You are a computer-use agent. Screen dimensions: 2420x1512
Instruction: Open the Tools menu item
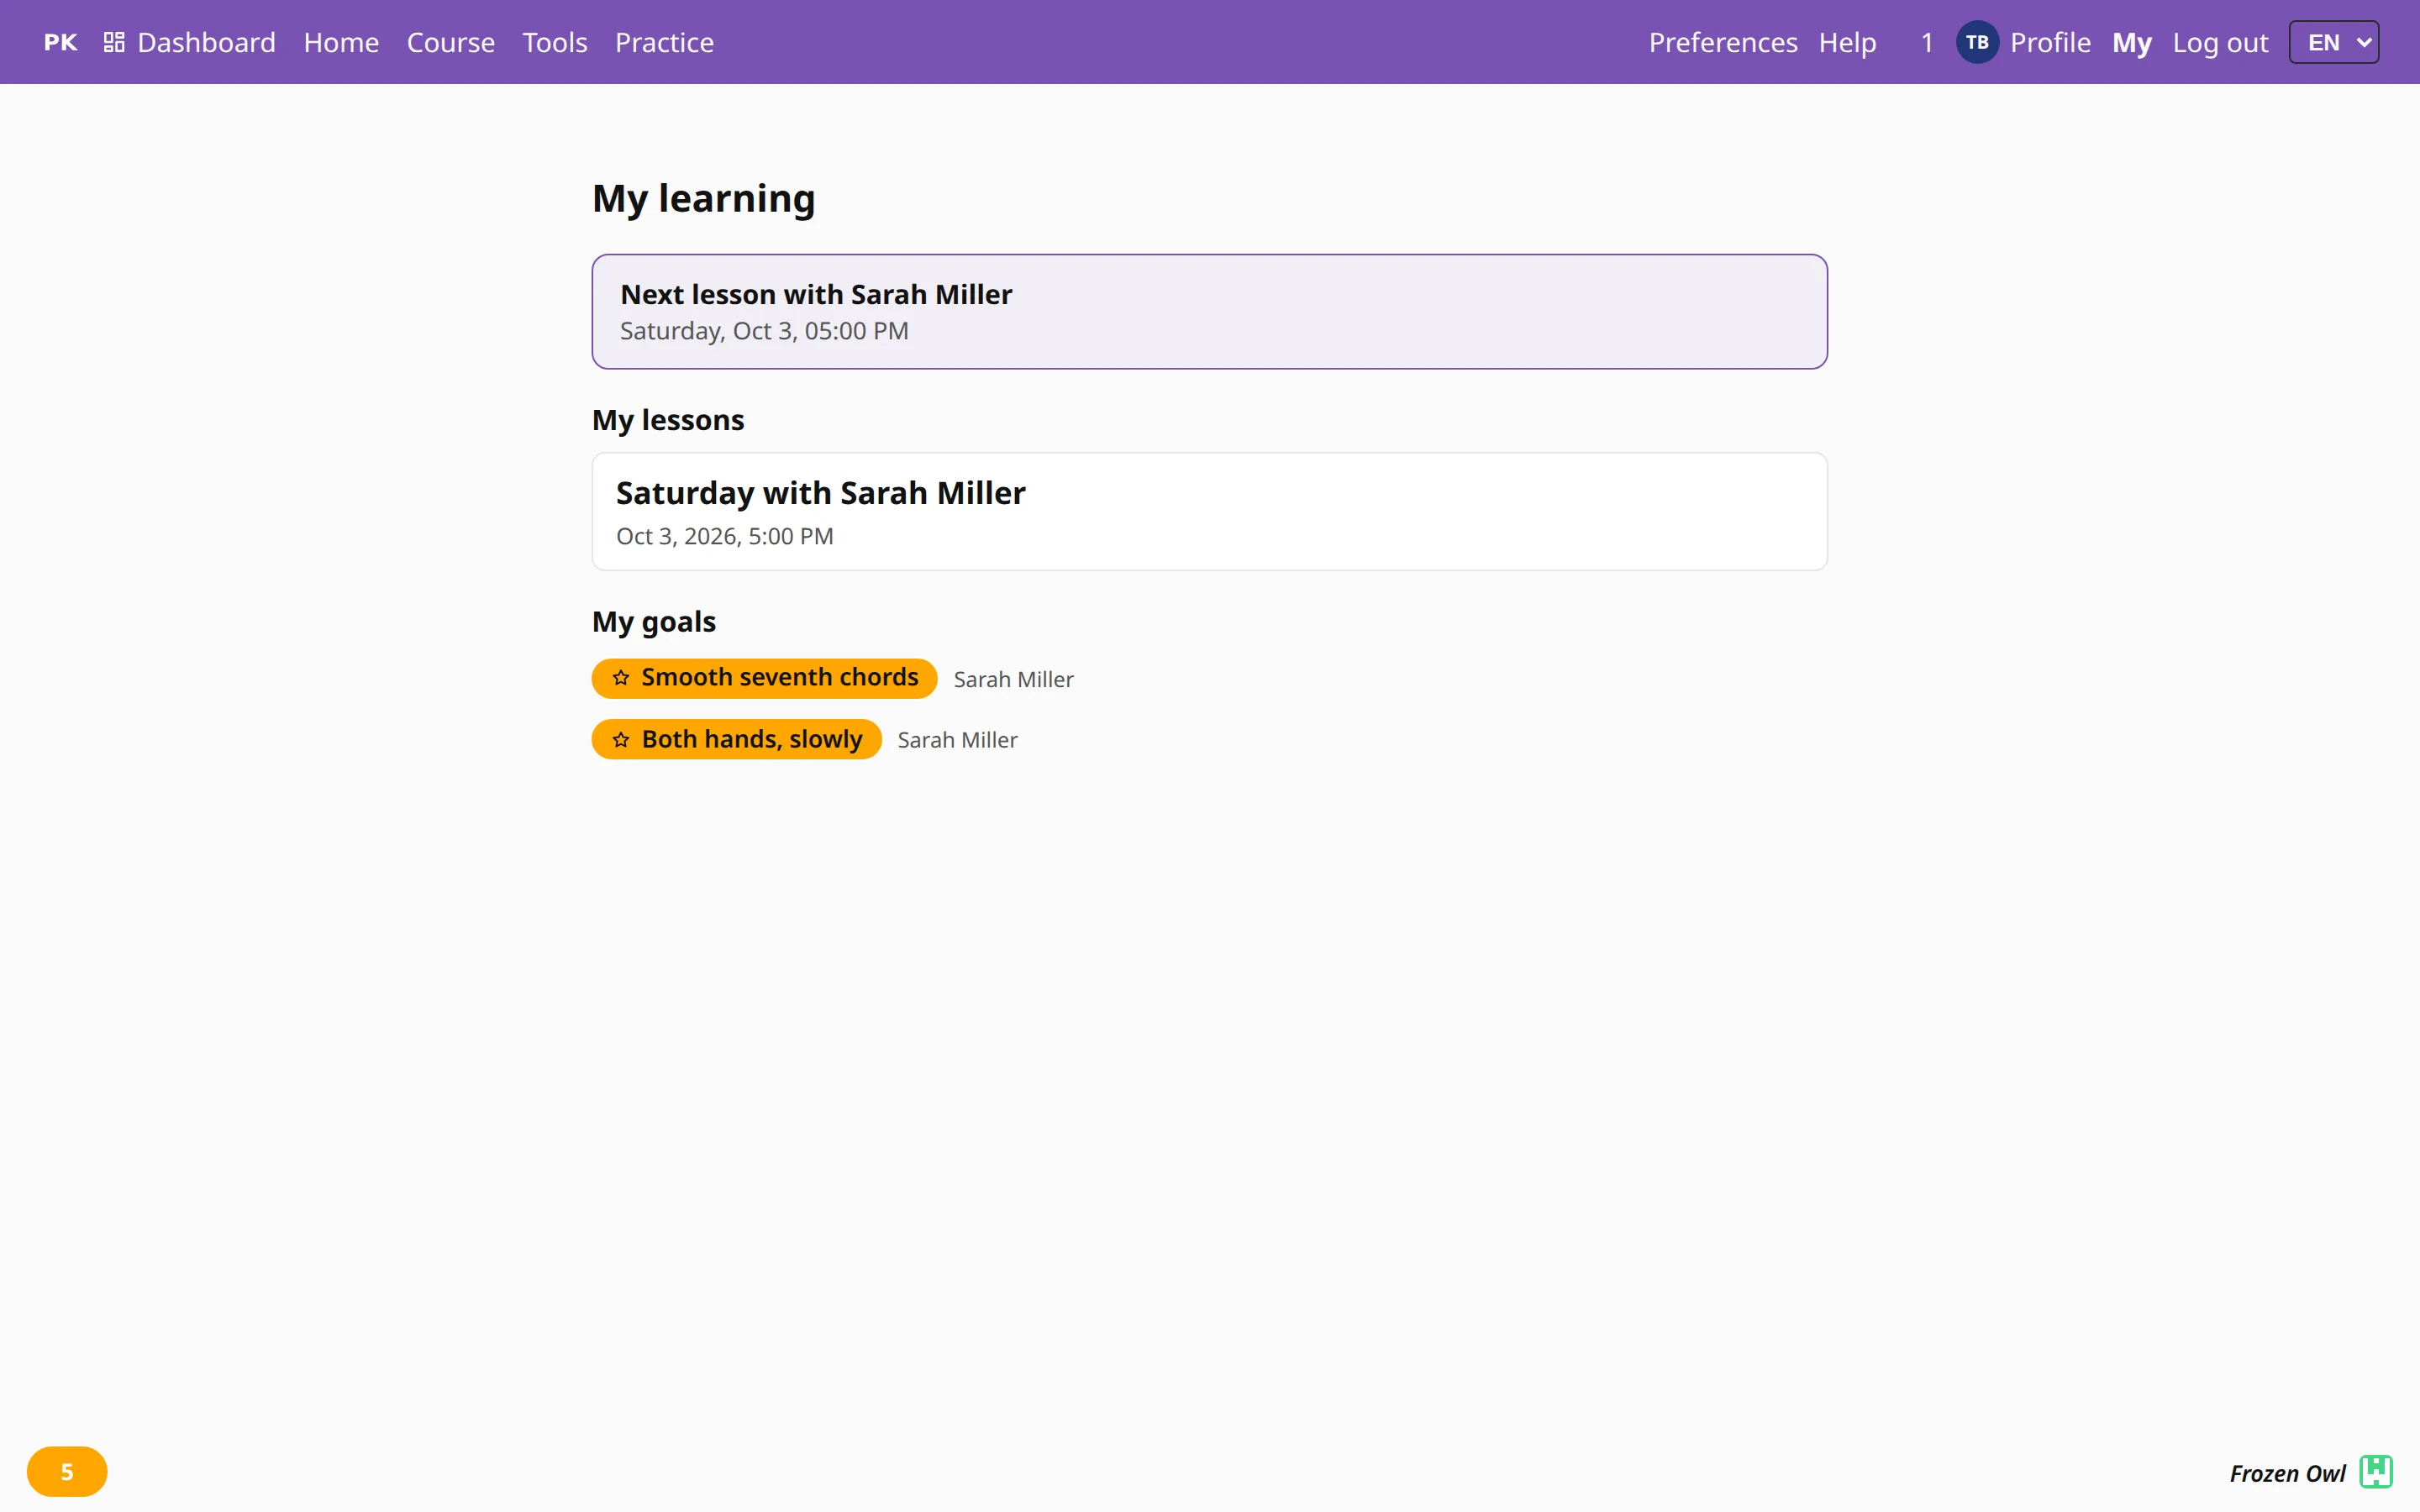pyautogui.click(x=554, y=42)
